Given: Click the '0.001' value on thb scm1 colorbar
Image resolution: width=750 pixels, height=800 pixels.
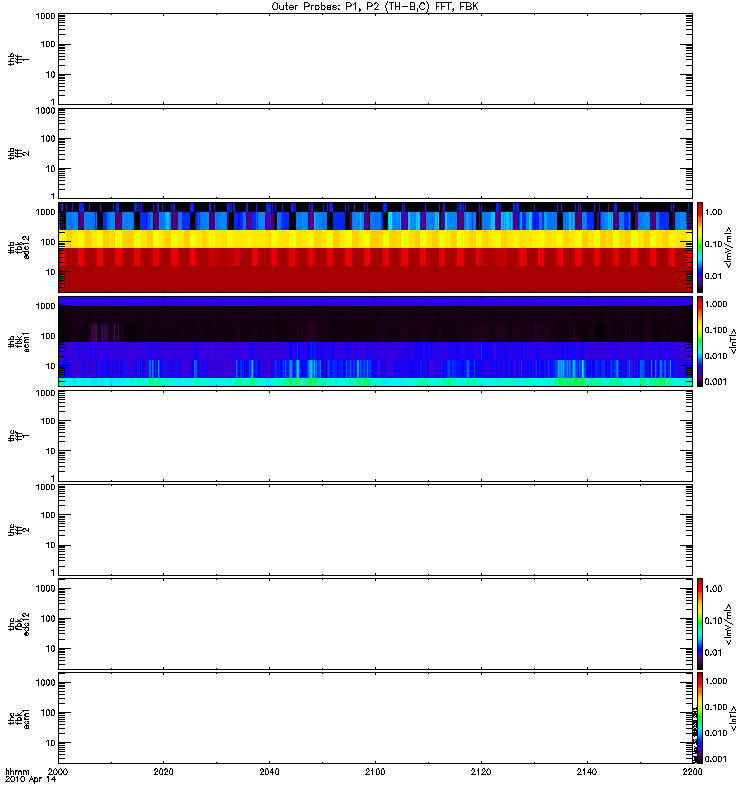Looking at the screenshot, I should pos(716,382).
